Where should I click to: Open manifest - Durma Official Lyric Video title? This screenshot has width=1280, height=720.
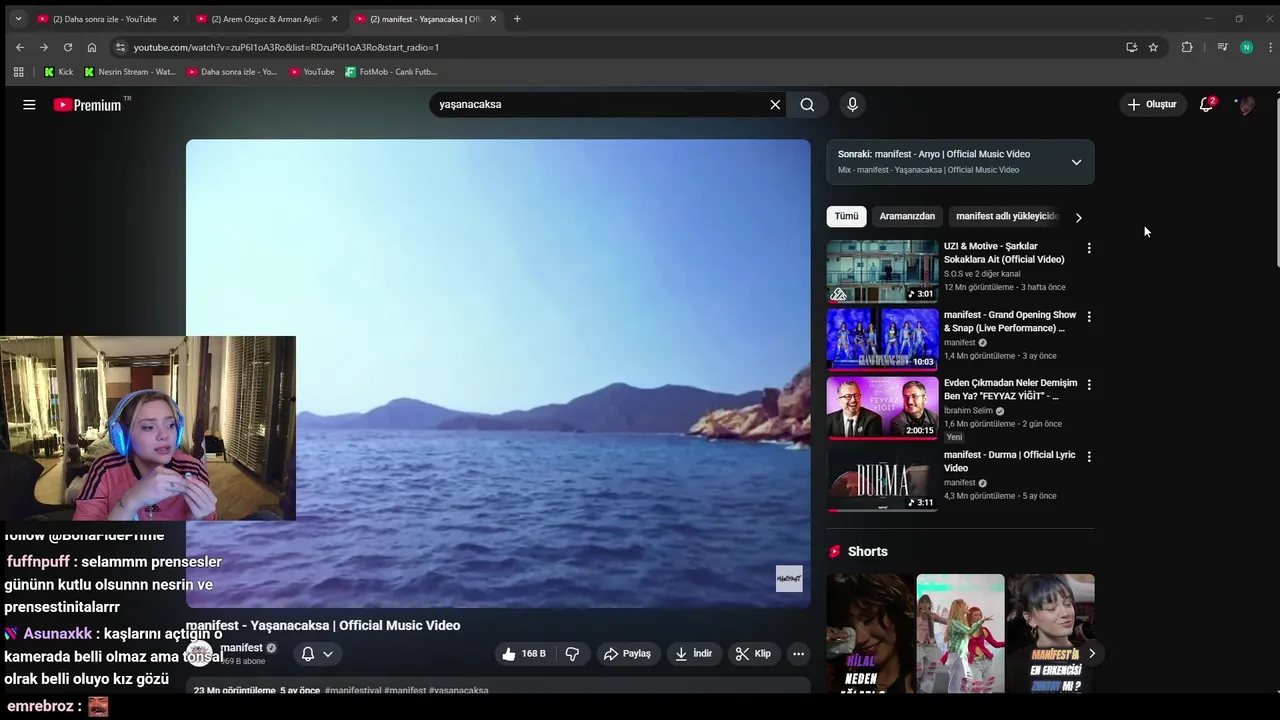pyautogui.click(x=1009, y=461)
